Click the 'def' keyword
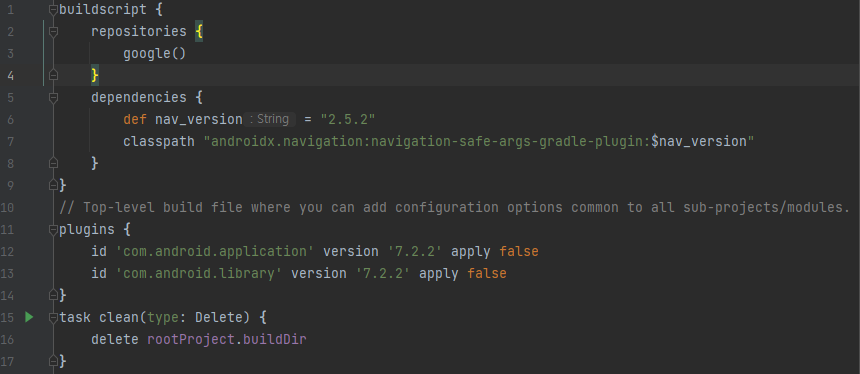Viewport: 860px width, 374px height. (135, 120)
